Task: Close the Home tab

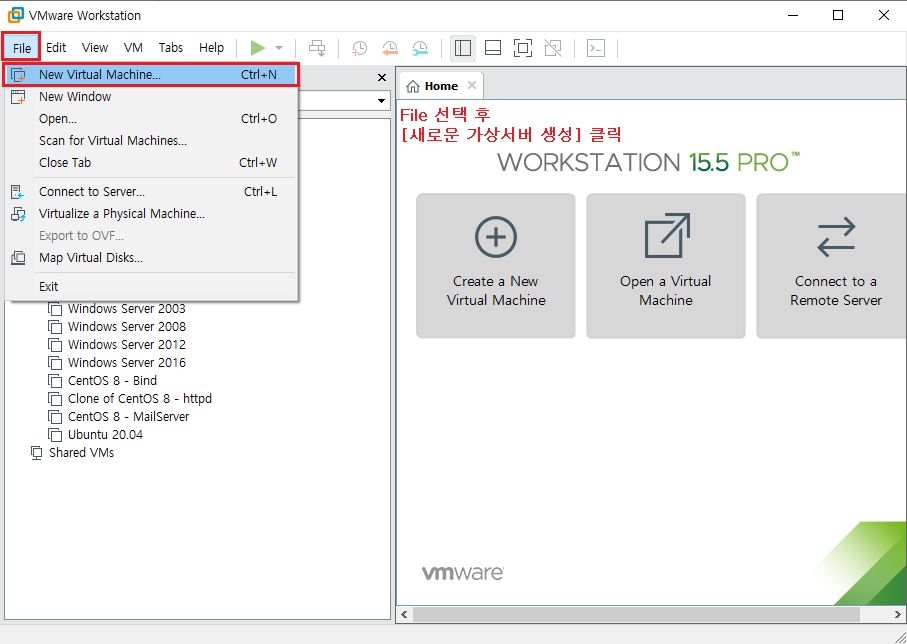Action: pos(472,86)
